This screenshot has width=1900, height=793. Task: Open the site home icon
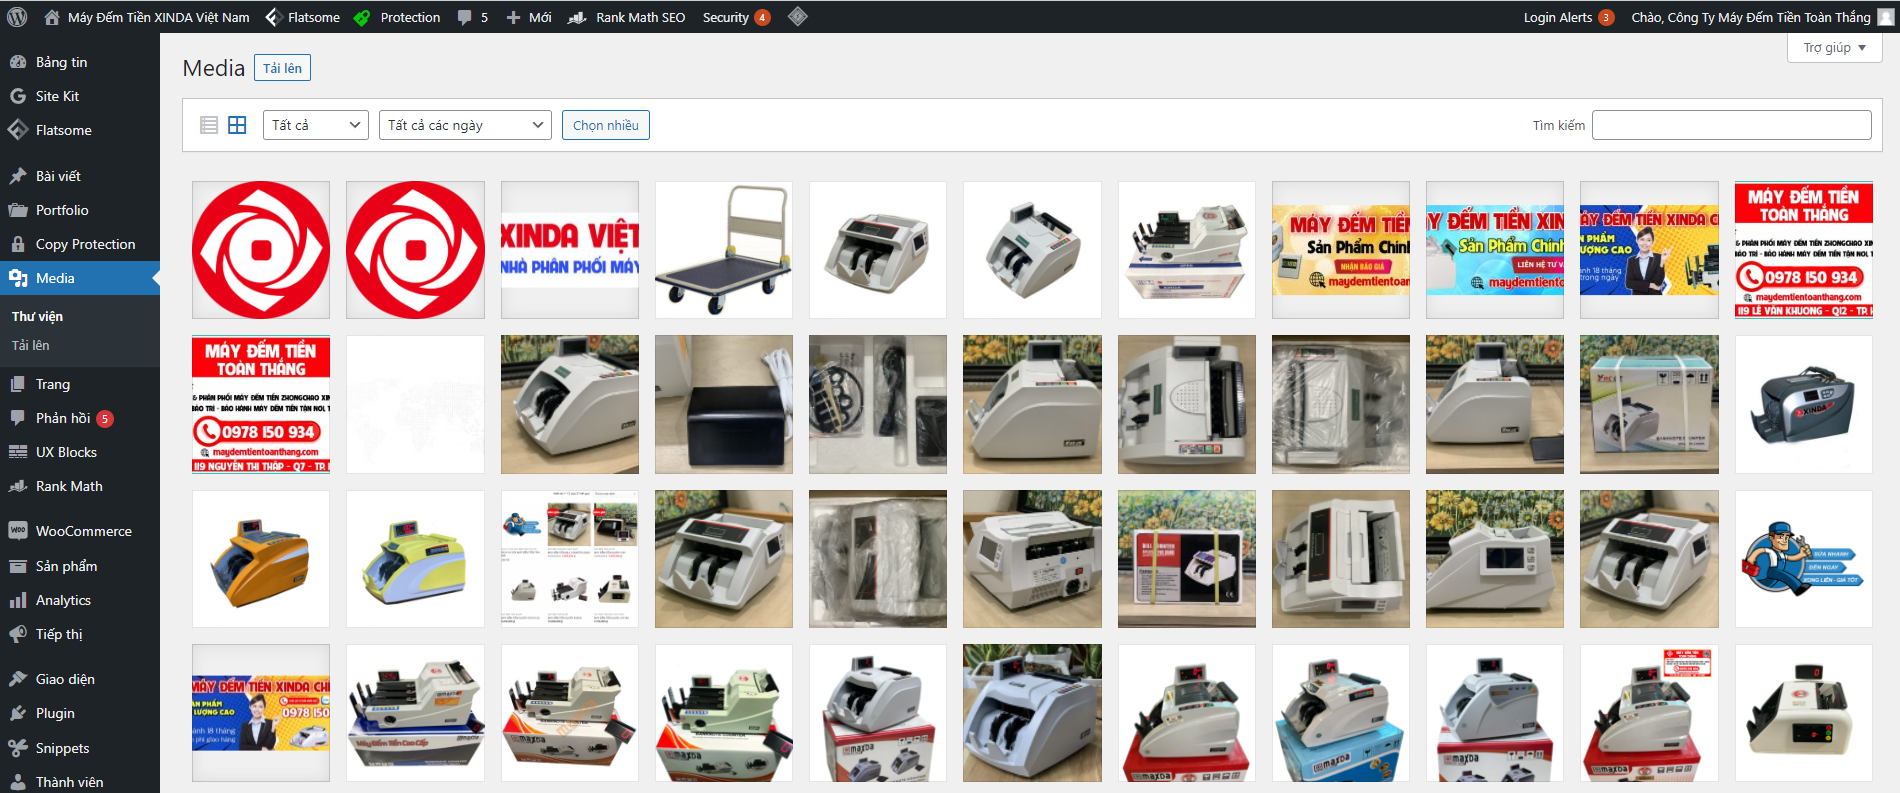pos(52,17)
